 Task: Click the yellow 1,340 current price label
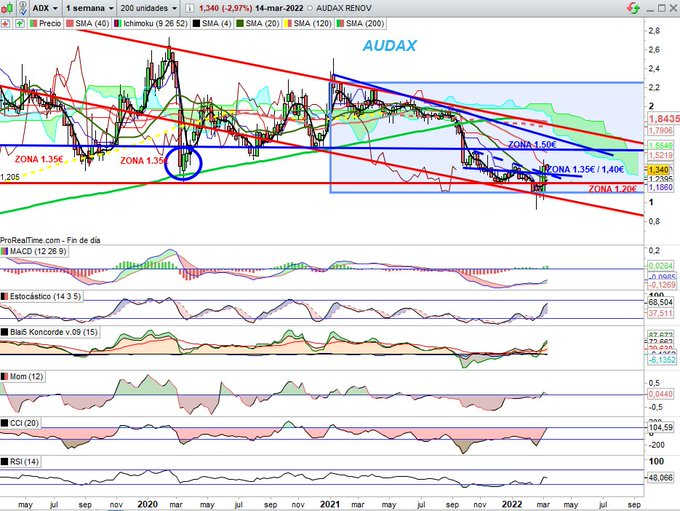pos(658,170)
